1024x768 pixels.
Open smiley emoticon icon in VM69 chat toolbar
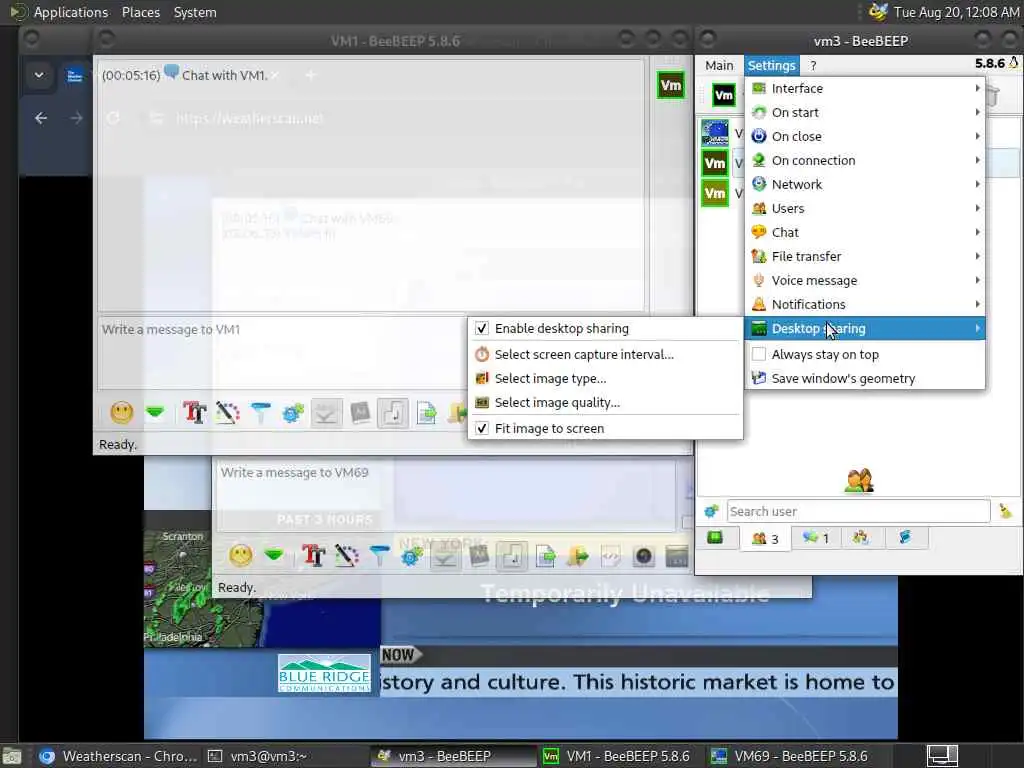tap(241, 555)
